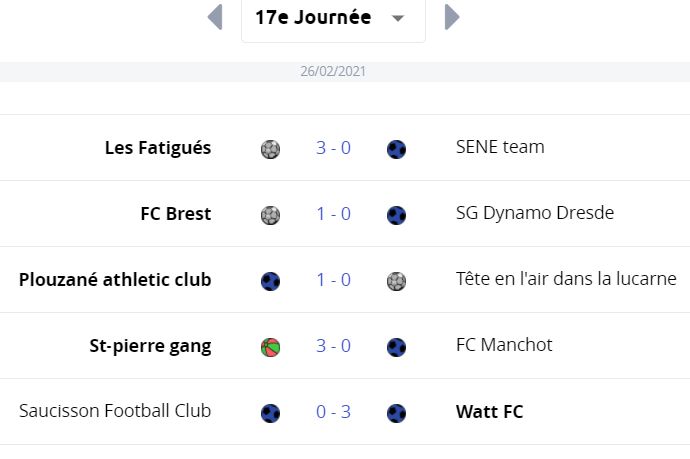Open the Les Fatigués vs SENE 3 - 0 score
Image resolution: width=690 pixels, height=459 pixels.
pos(333,148)
